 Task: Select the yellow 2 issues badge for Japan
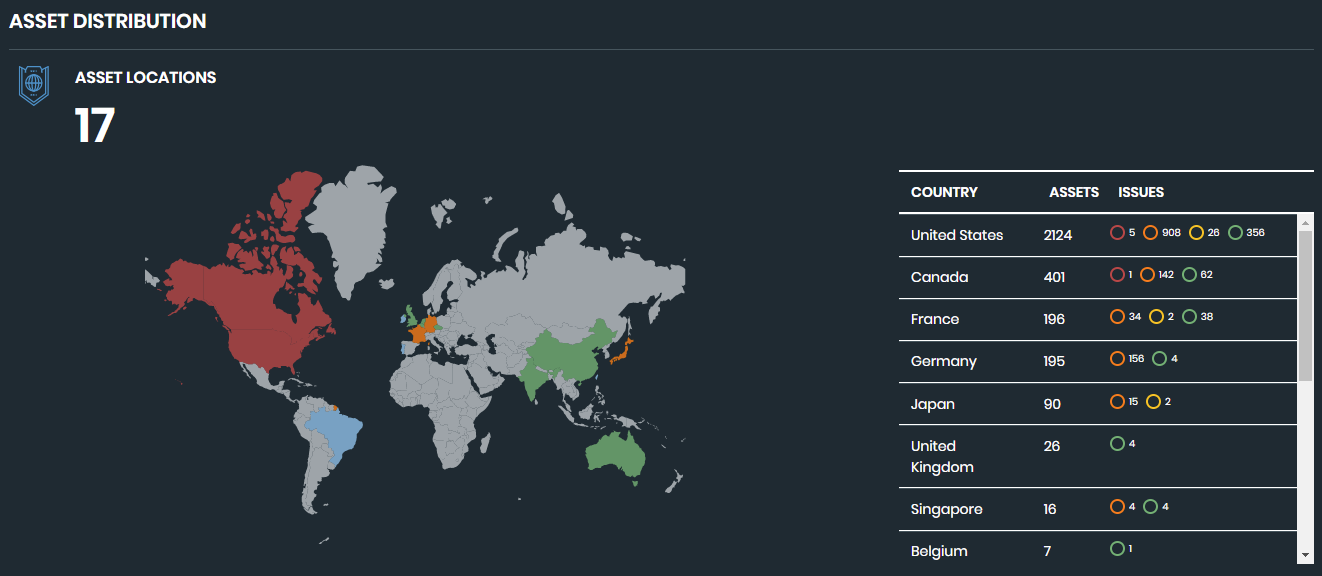point(1154,399)
